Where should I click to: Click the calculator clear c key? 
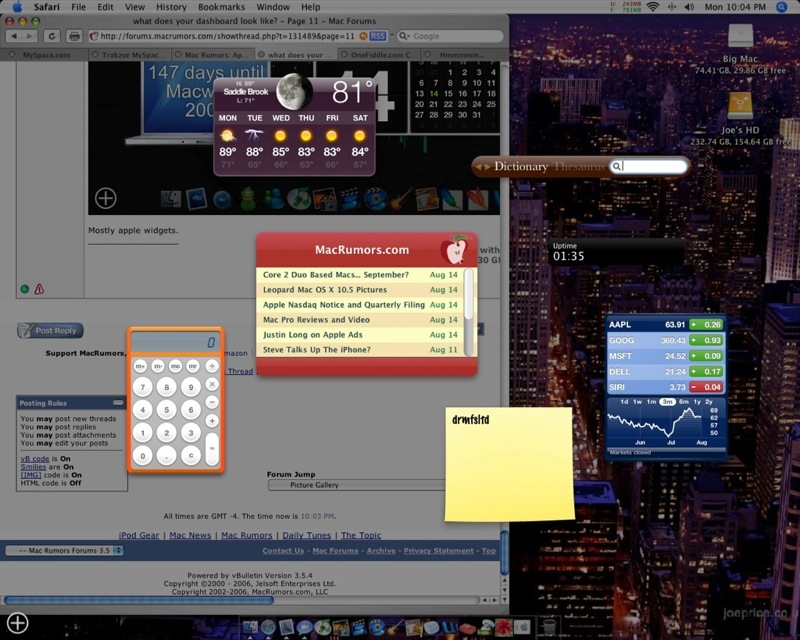click(190, 455)
